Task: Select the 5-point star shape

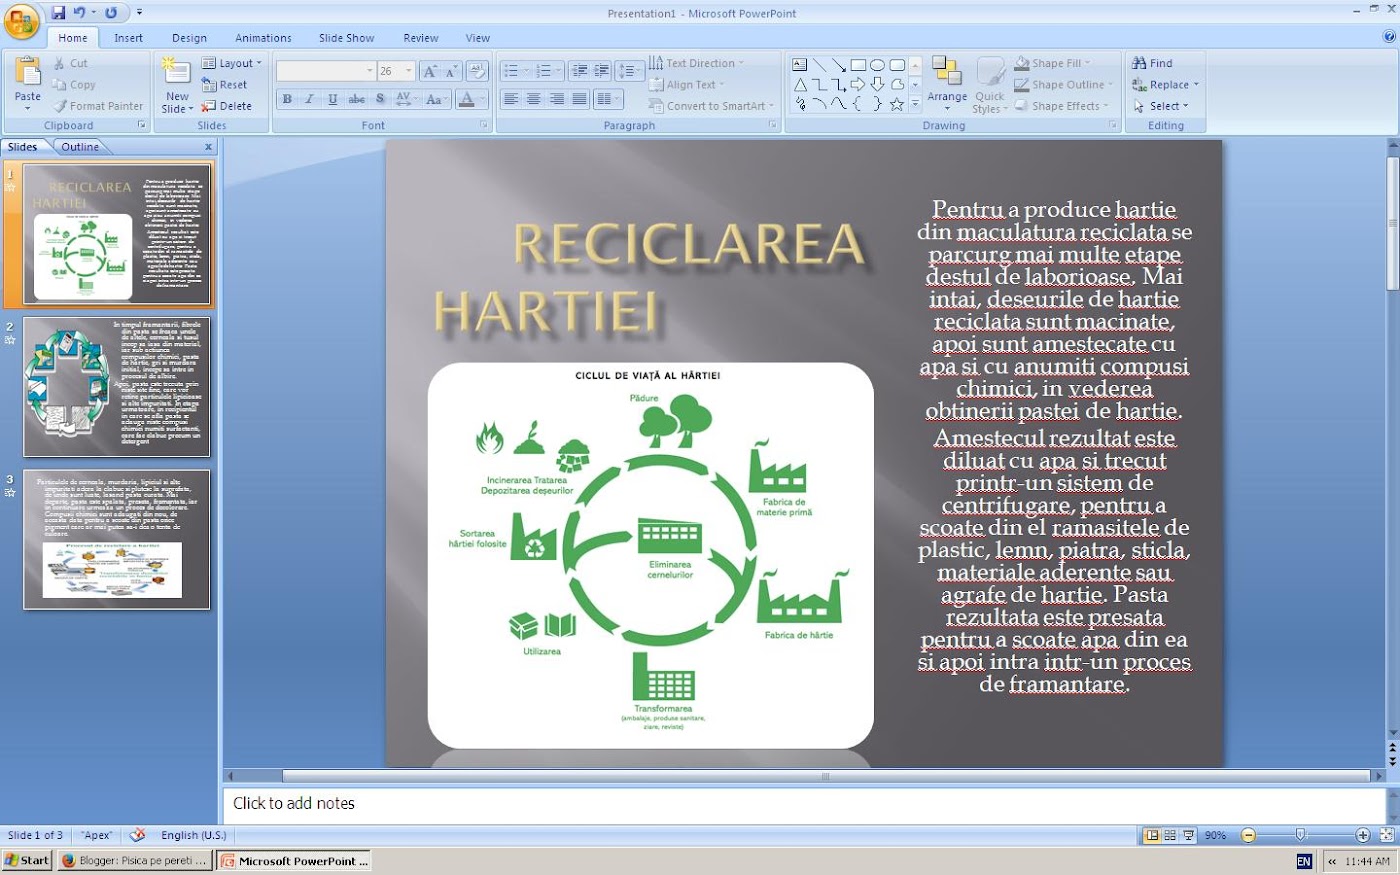Action: pos(896,104)
